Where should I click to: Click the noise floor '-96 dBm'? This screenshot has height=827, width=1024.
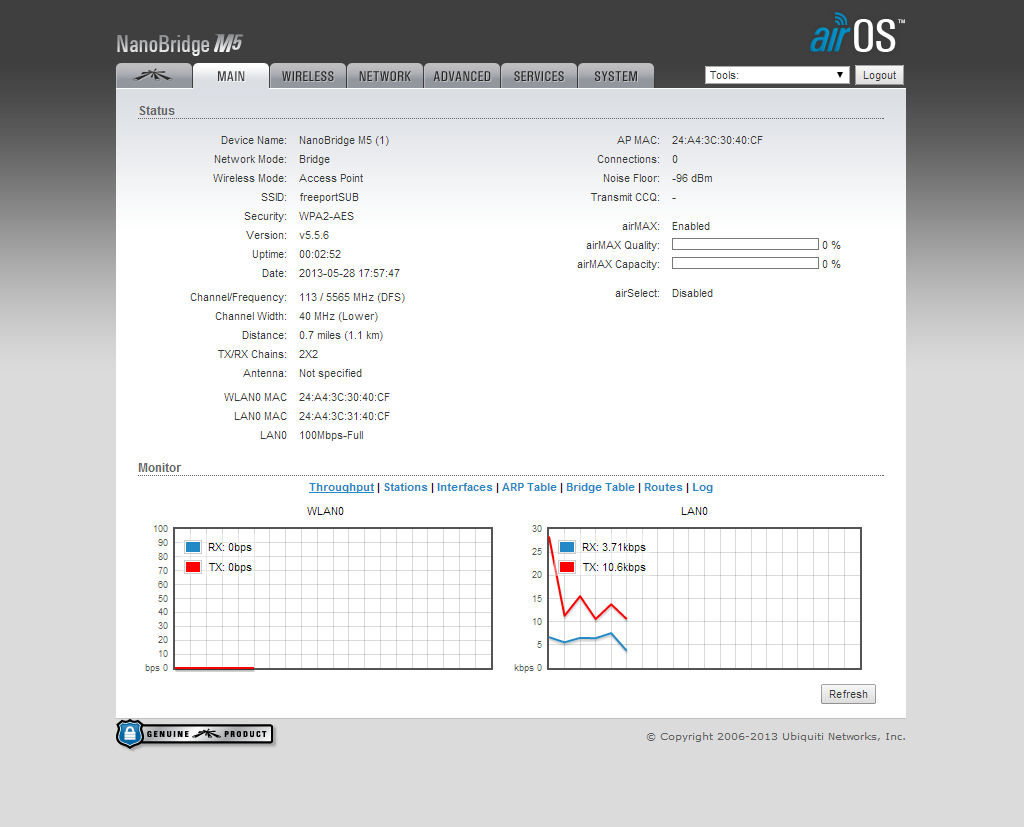[692, 178]
